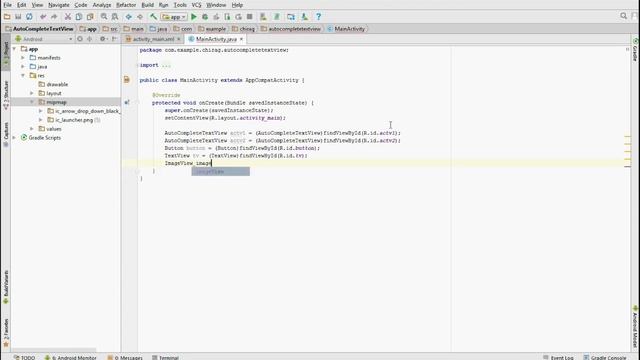The width and height of the screenshot is (640, 360).
Task: Expand the manifests folder arrow
Action: pos(23,58)
